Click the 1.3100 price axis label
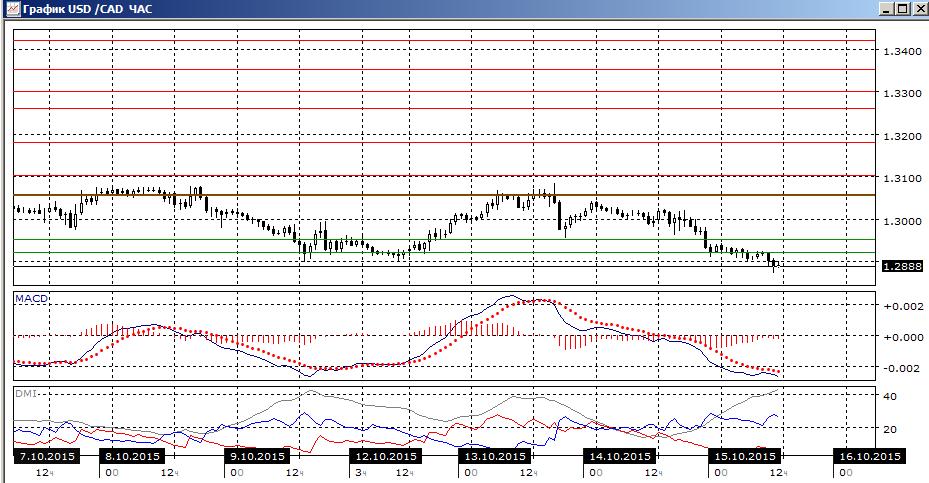 click(902, 178)
